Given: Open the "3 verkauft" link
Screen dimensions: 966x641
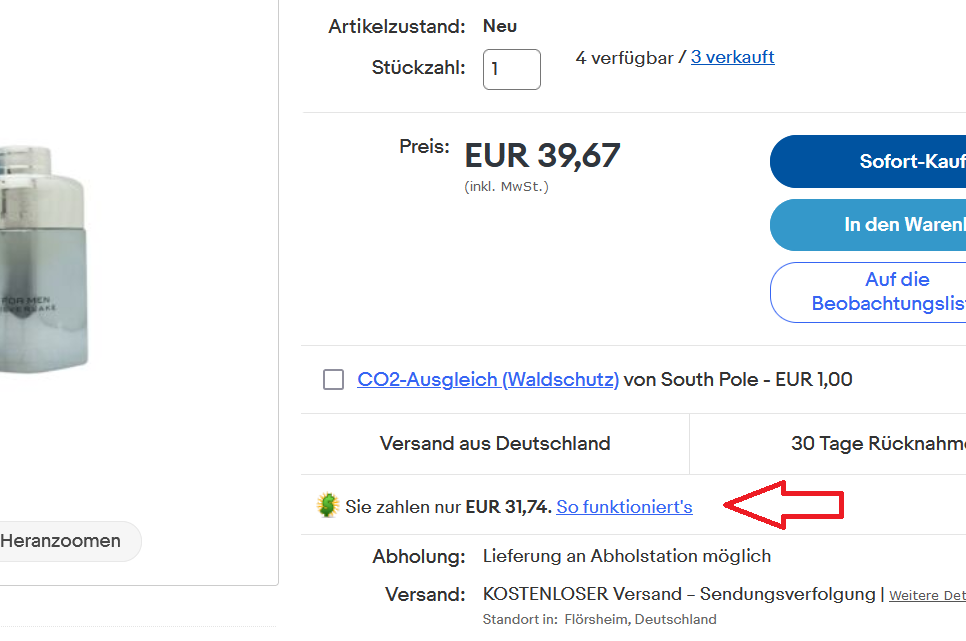Looking at the screenshot, I should pos(732,57).
